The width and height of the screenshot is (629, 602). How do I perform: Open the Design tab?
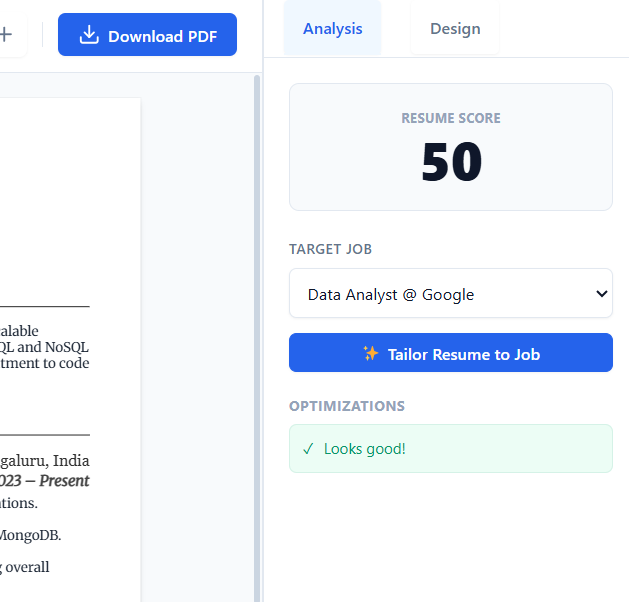(455, 29)
